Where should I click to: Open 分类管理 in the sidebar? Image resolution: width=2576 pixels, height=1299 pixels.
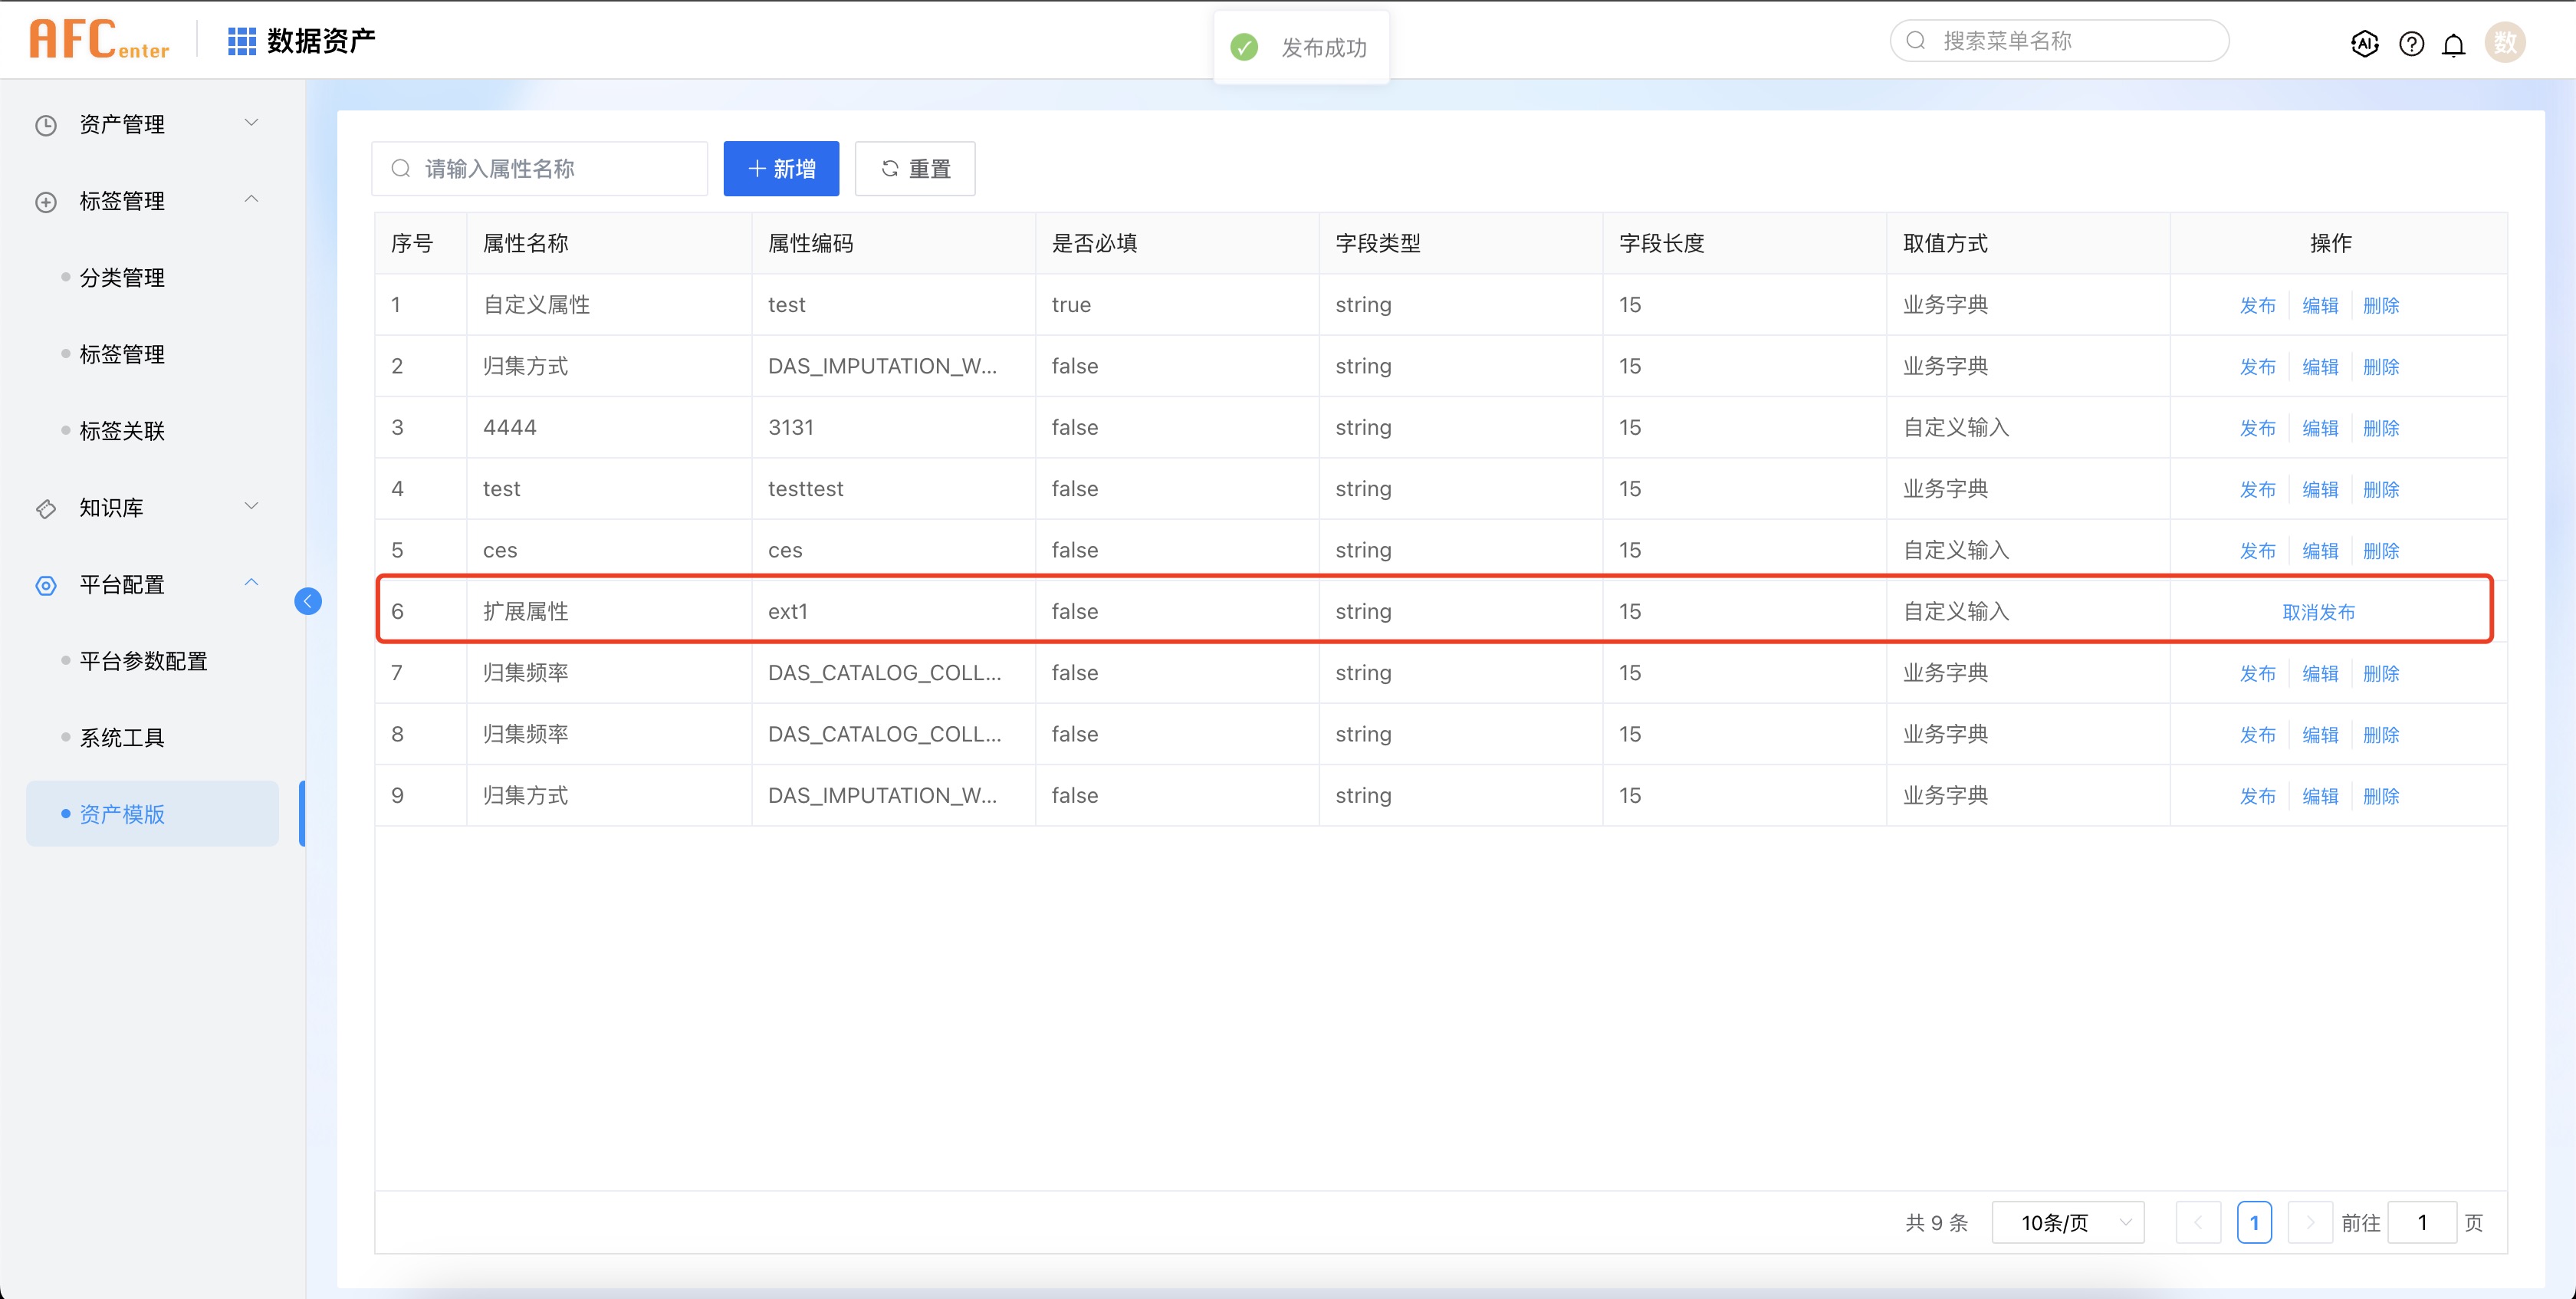122,278
